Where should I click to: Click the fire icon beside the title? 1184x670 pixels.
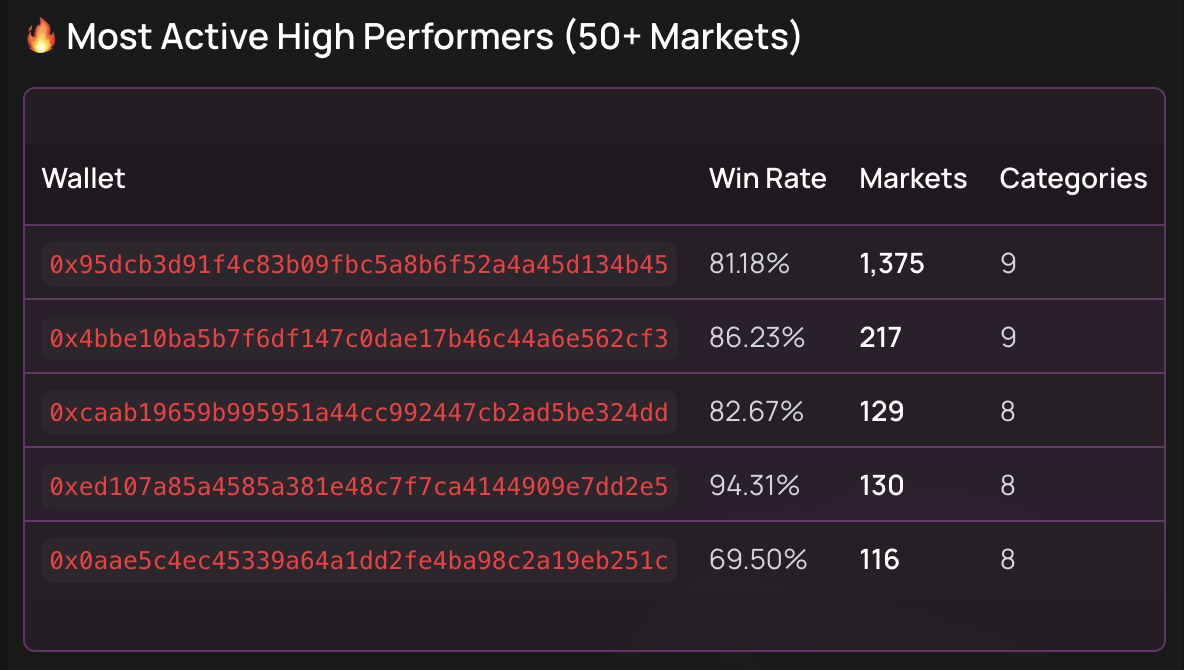coord(41,38)
